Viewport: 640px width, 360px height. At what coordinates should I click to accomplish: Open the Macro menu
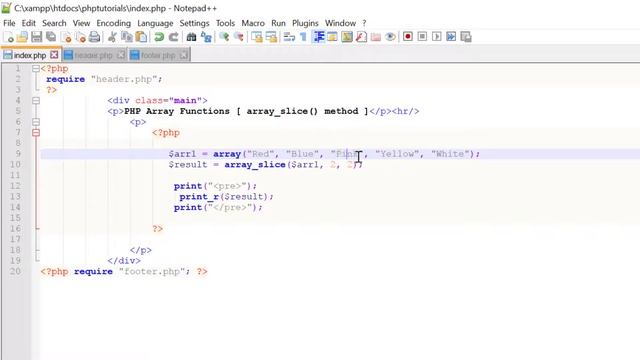click(x=253, y=23)
